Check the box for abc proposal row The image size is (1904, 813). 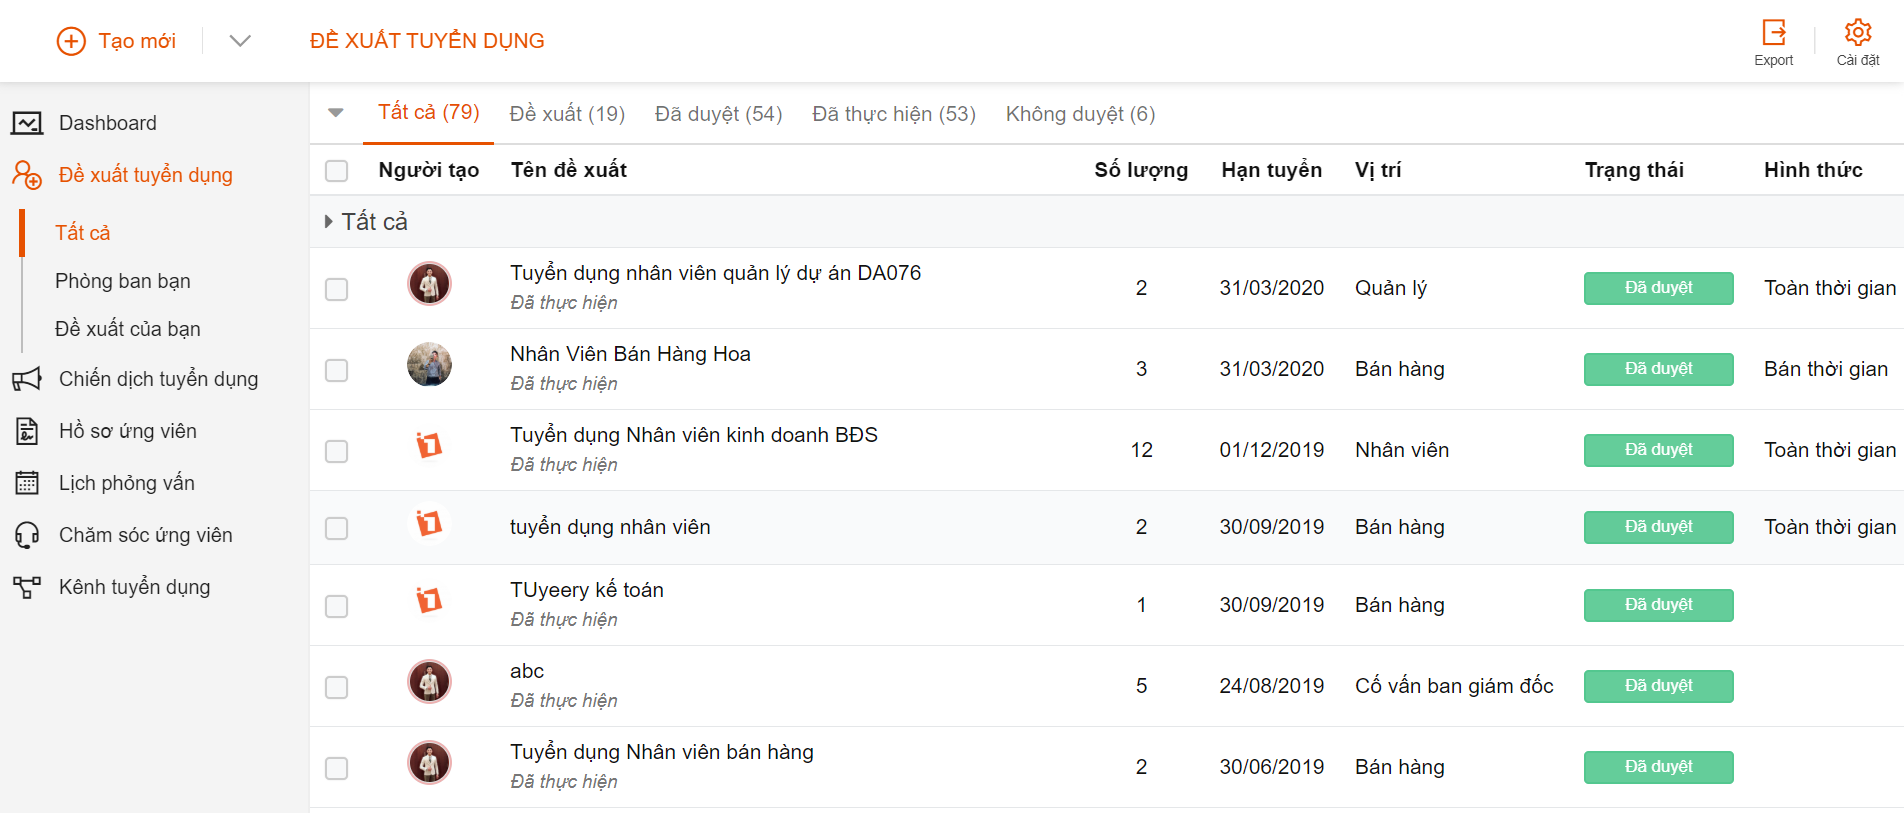pos(337,687)
